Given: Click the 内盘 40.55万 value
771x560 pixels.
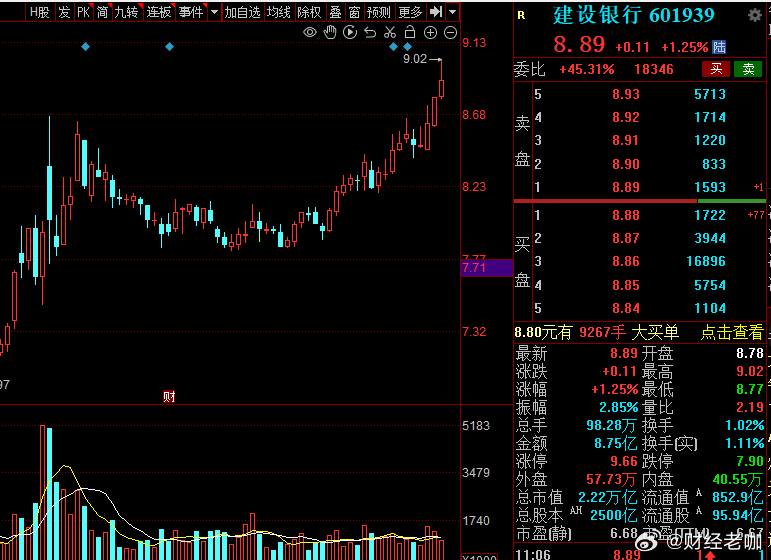Looking at the screenshot, I should (737, 479).
